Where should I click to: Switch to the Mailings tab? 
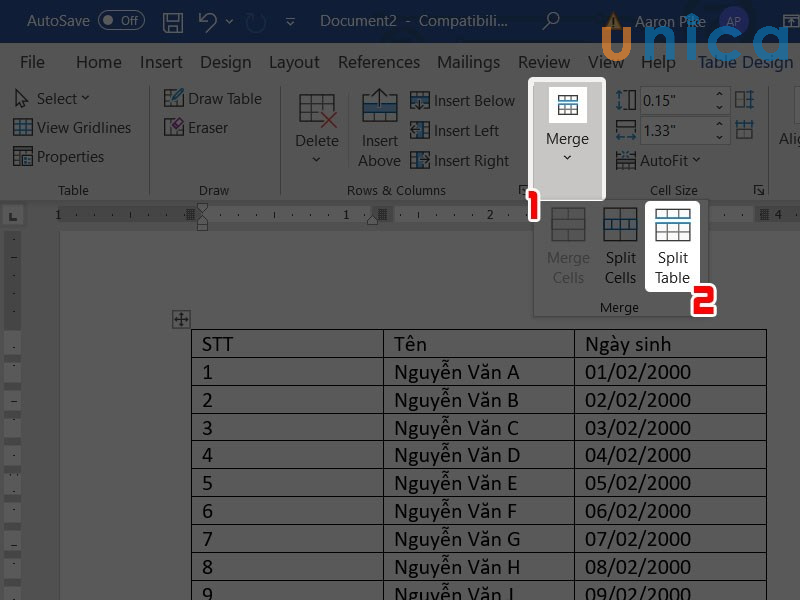[x=468, y=62]
